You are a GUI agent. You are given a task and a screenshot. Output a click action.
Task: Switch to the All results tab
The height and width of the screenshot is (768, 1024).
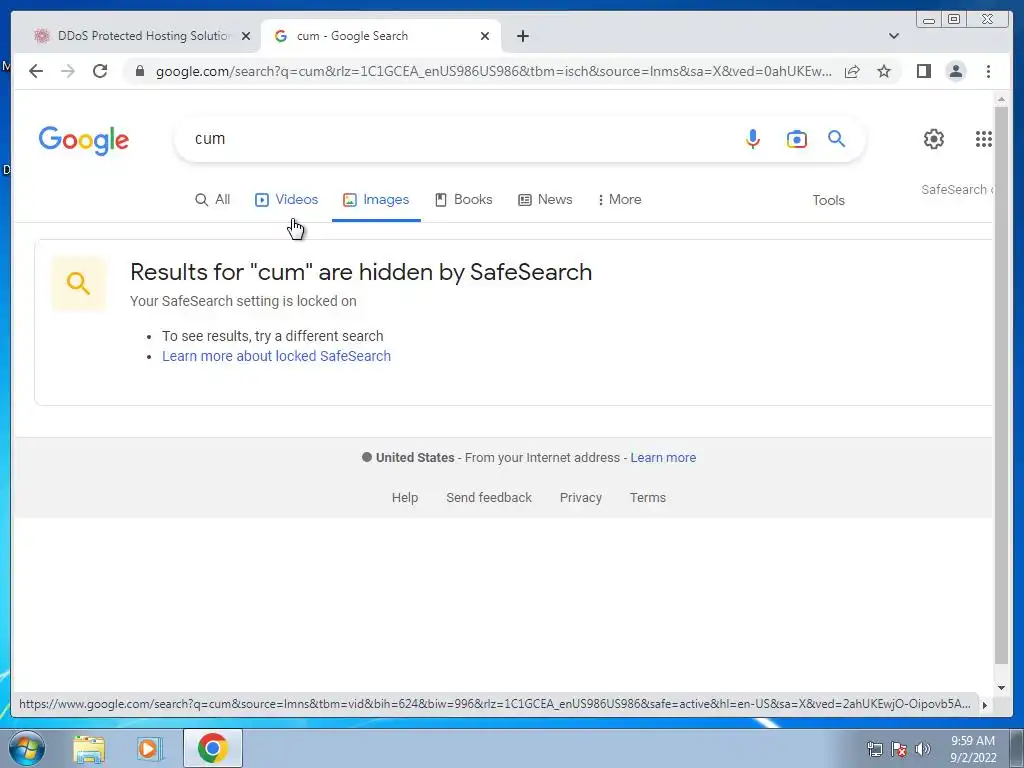[213, 199]
